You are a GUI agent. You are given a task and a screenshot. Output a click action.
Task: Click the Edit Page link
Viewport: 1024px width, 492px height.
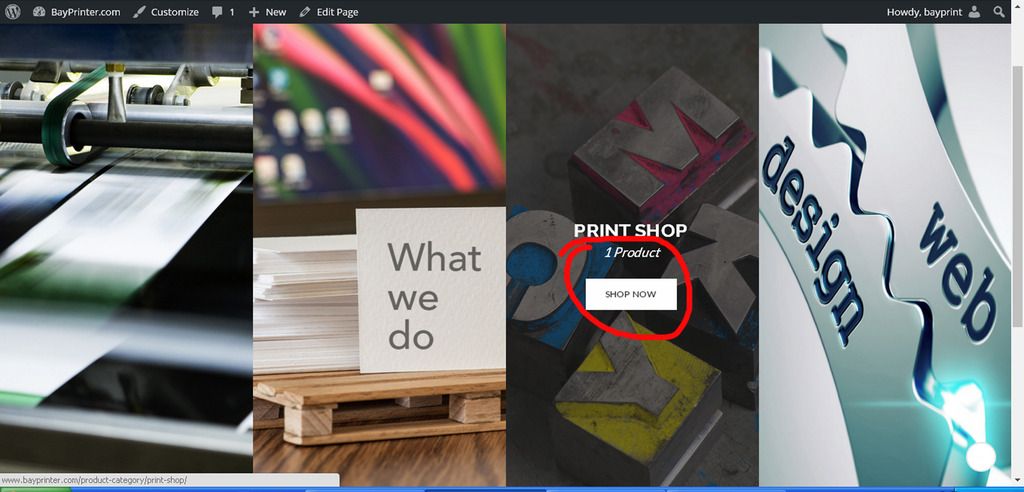point(337,12)
